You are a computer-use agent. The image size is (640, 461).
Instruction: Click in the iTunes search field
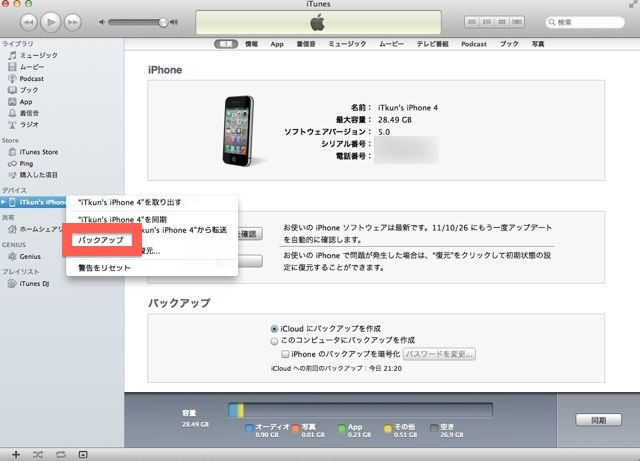click(x=585, y=22)
